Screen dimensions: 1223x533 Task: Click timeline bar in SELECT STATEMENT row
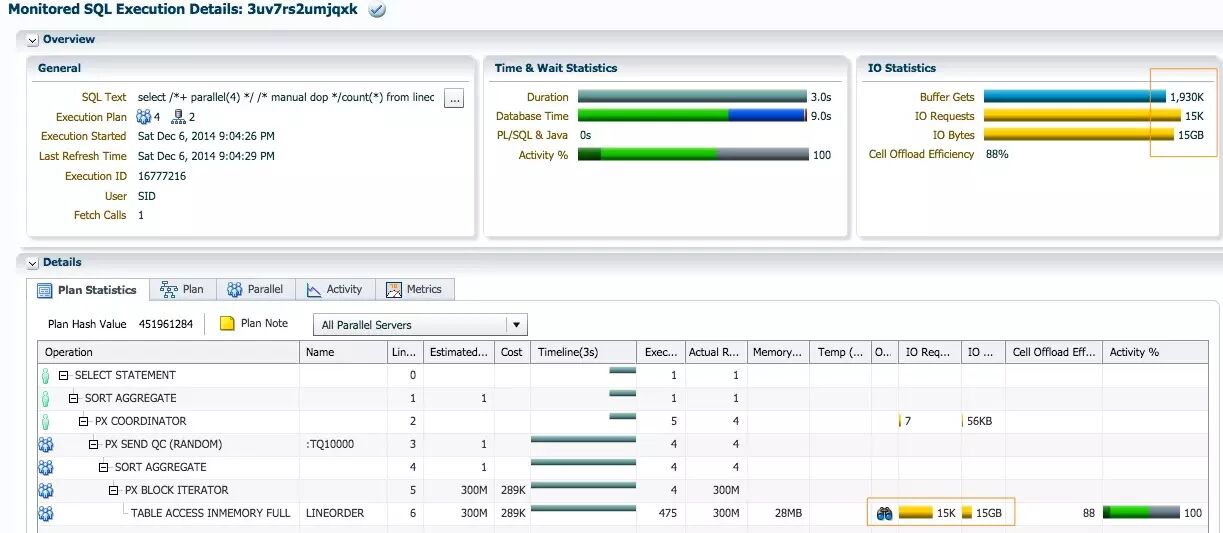622,370
